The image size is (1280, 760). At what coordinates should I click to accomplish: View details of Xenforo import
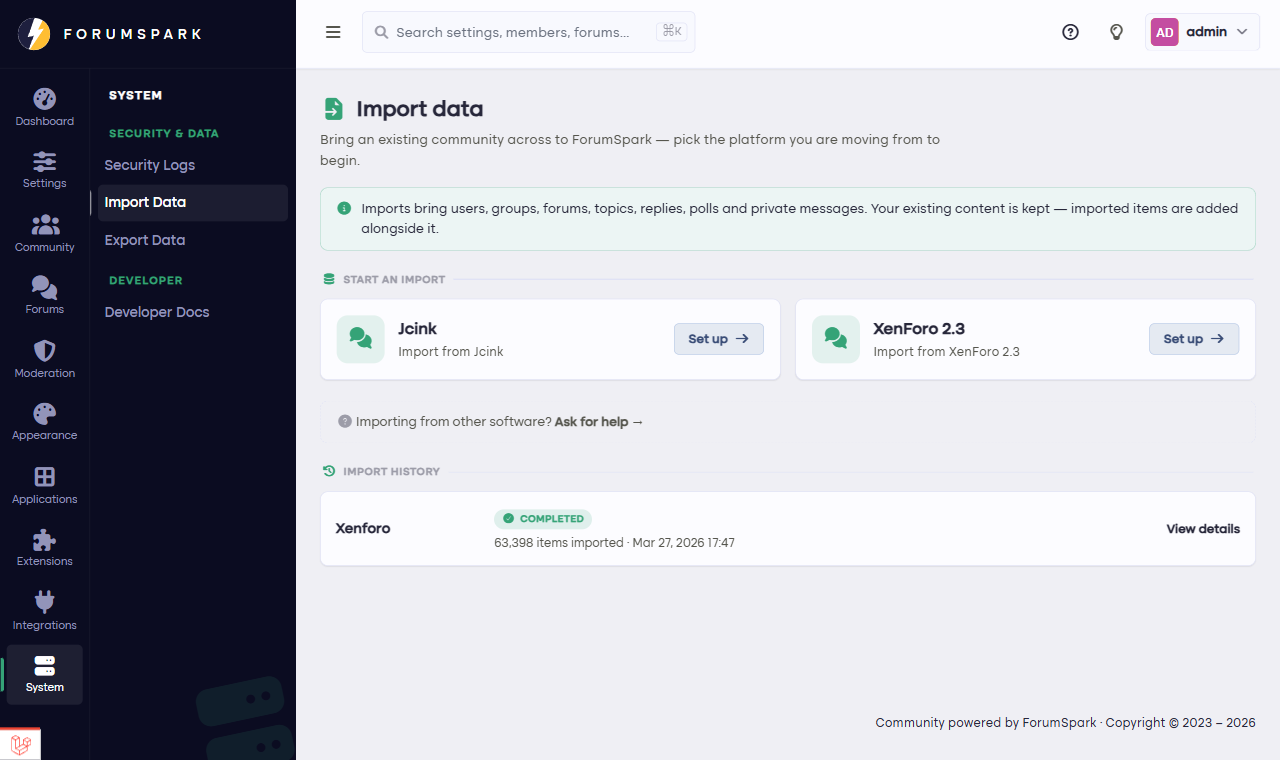pyautogui.click(x=1203, y=529)
